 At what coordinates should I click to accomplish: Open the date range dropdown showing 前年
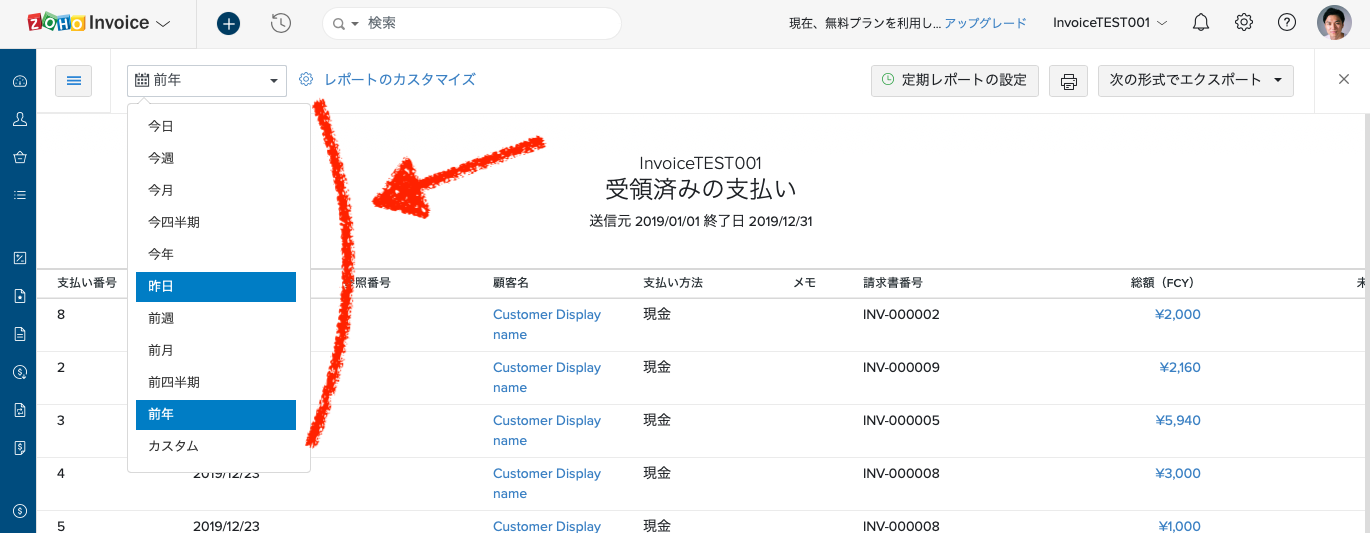pyautogui.click(x=207, y=81)
